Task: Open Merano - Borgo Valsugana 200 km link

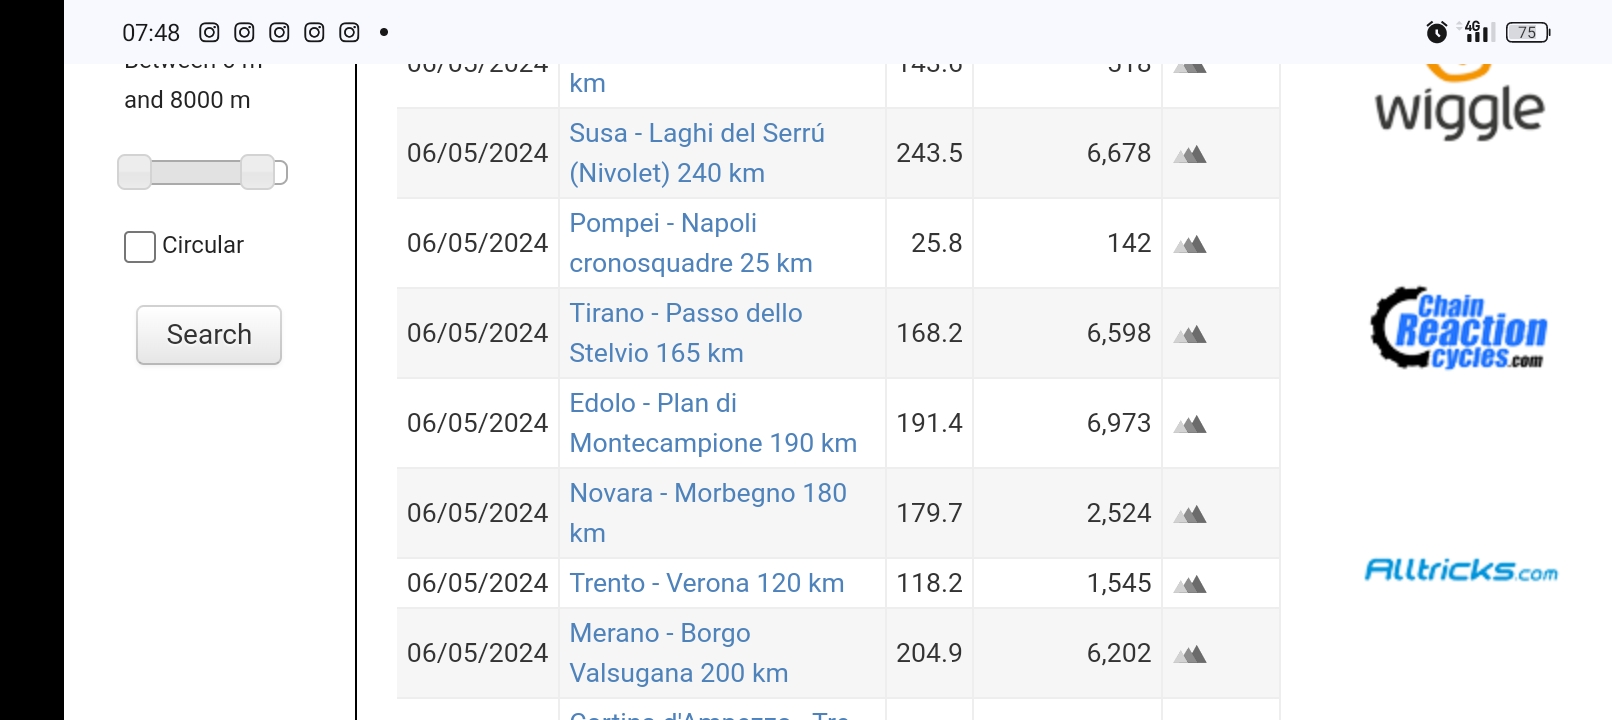Action: click(679, 653)
